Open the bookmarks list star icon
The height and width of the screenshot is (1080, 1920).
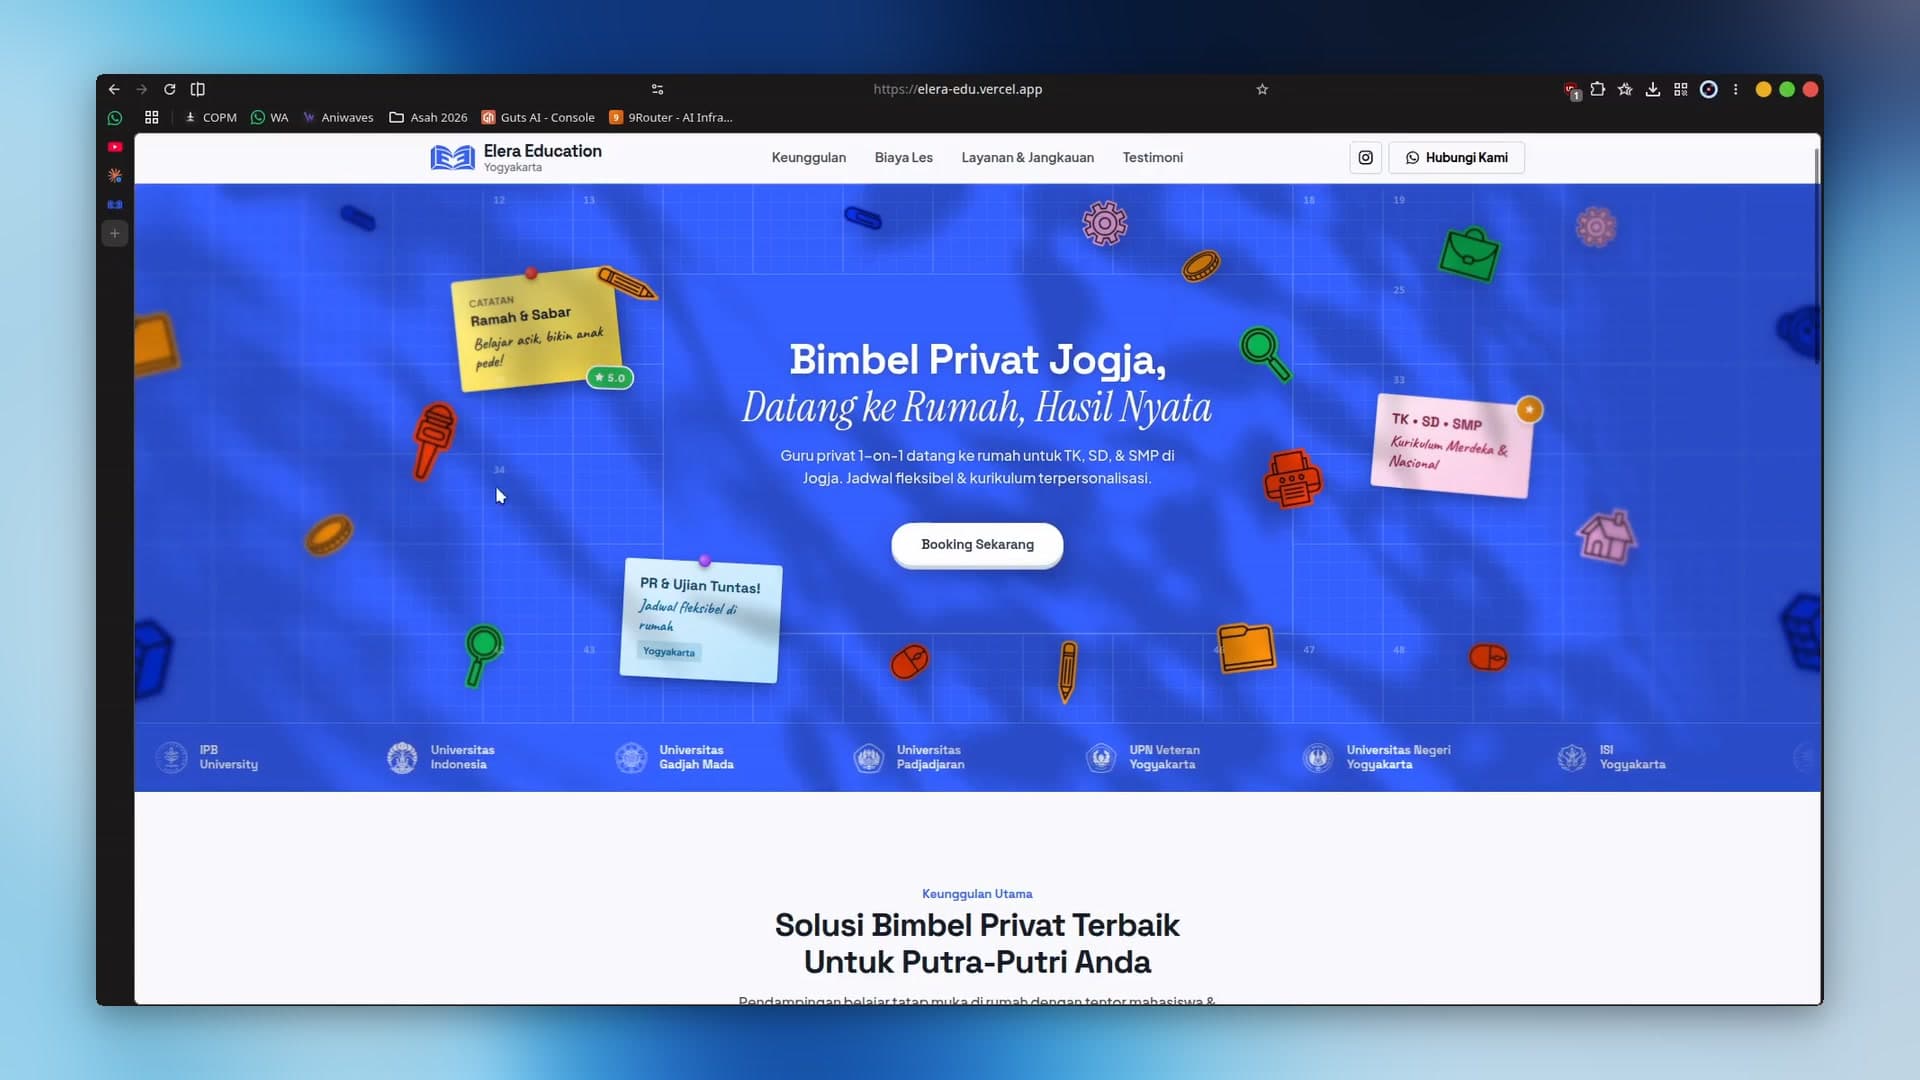1625,89
